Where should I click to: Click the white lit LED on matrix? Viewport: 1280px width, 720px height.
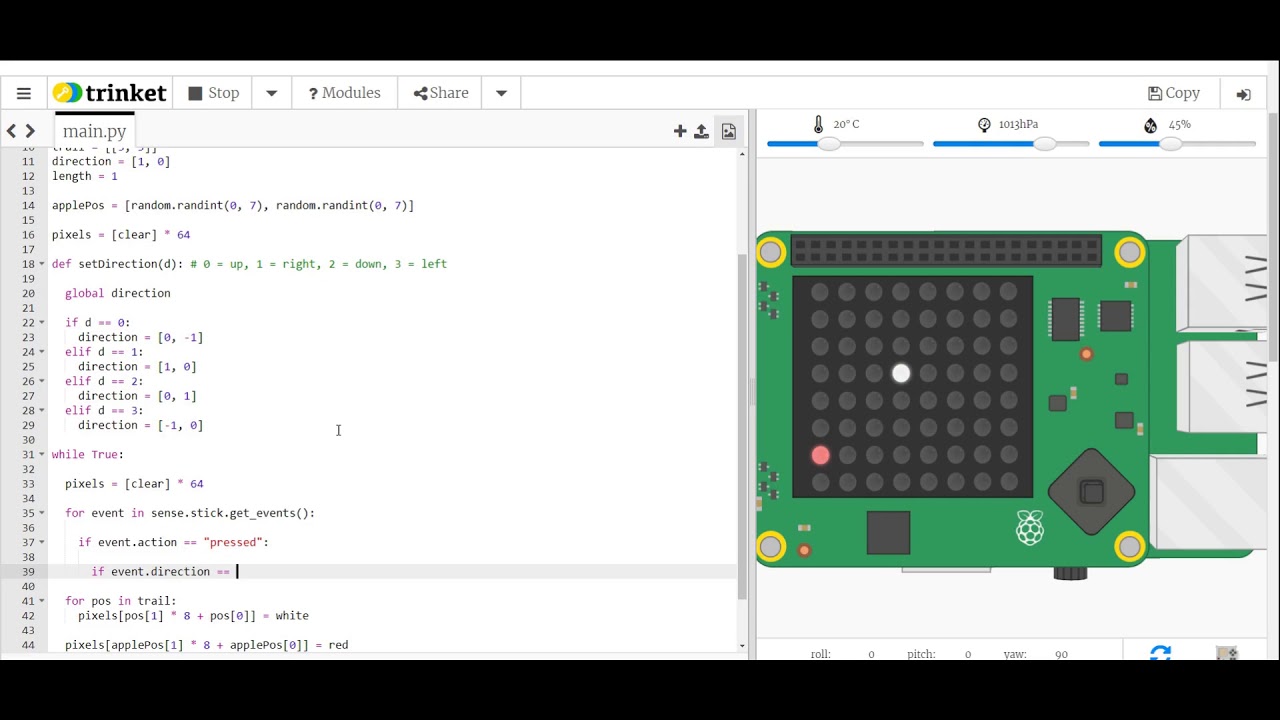[901, 373]
